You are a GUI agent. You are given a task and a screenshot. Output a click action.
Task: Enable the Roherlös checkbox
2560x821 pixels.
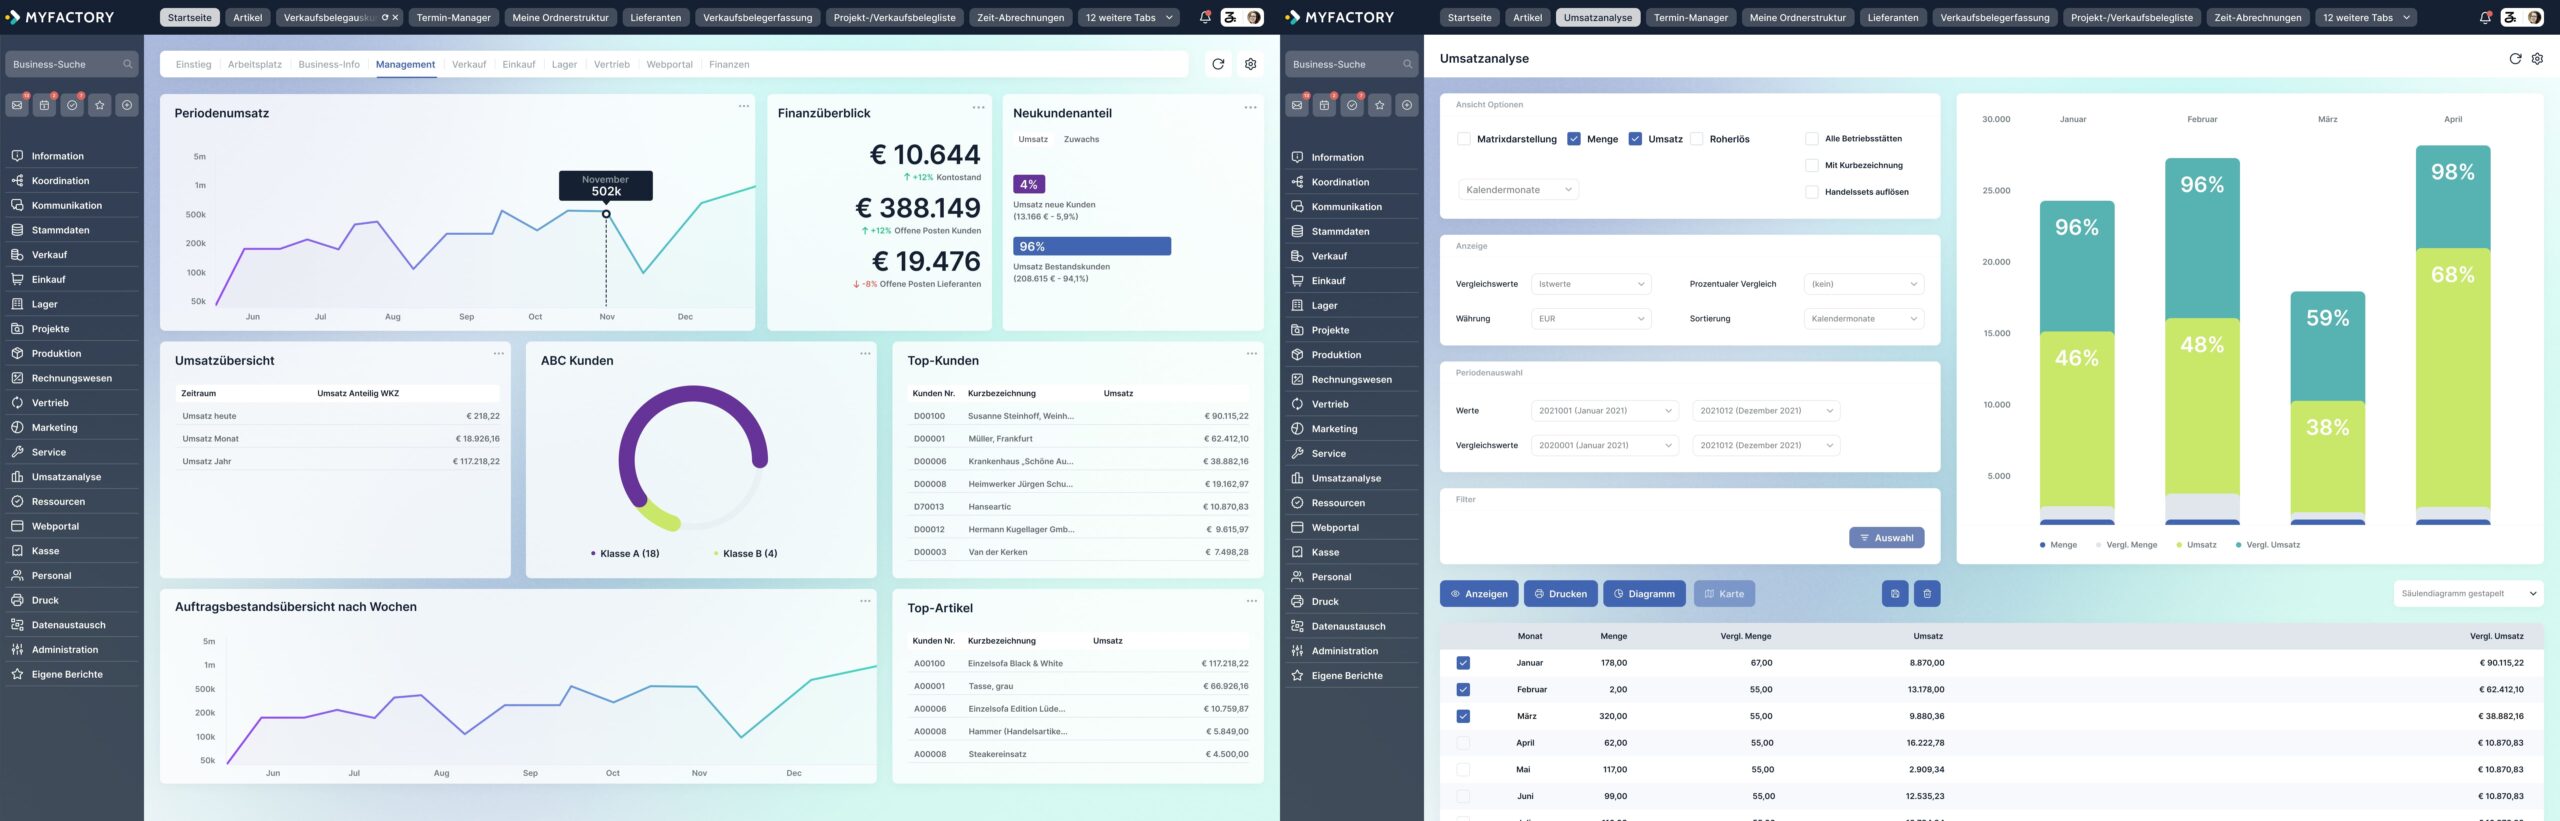[x=1696, y=139]
